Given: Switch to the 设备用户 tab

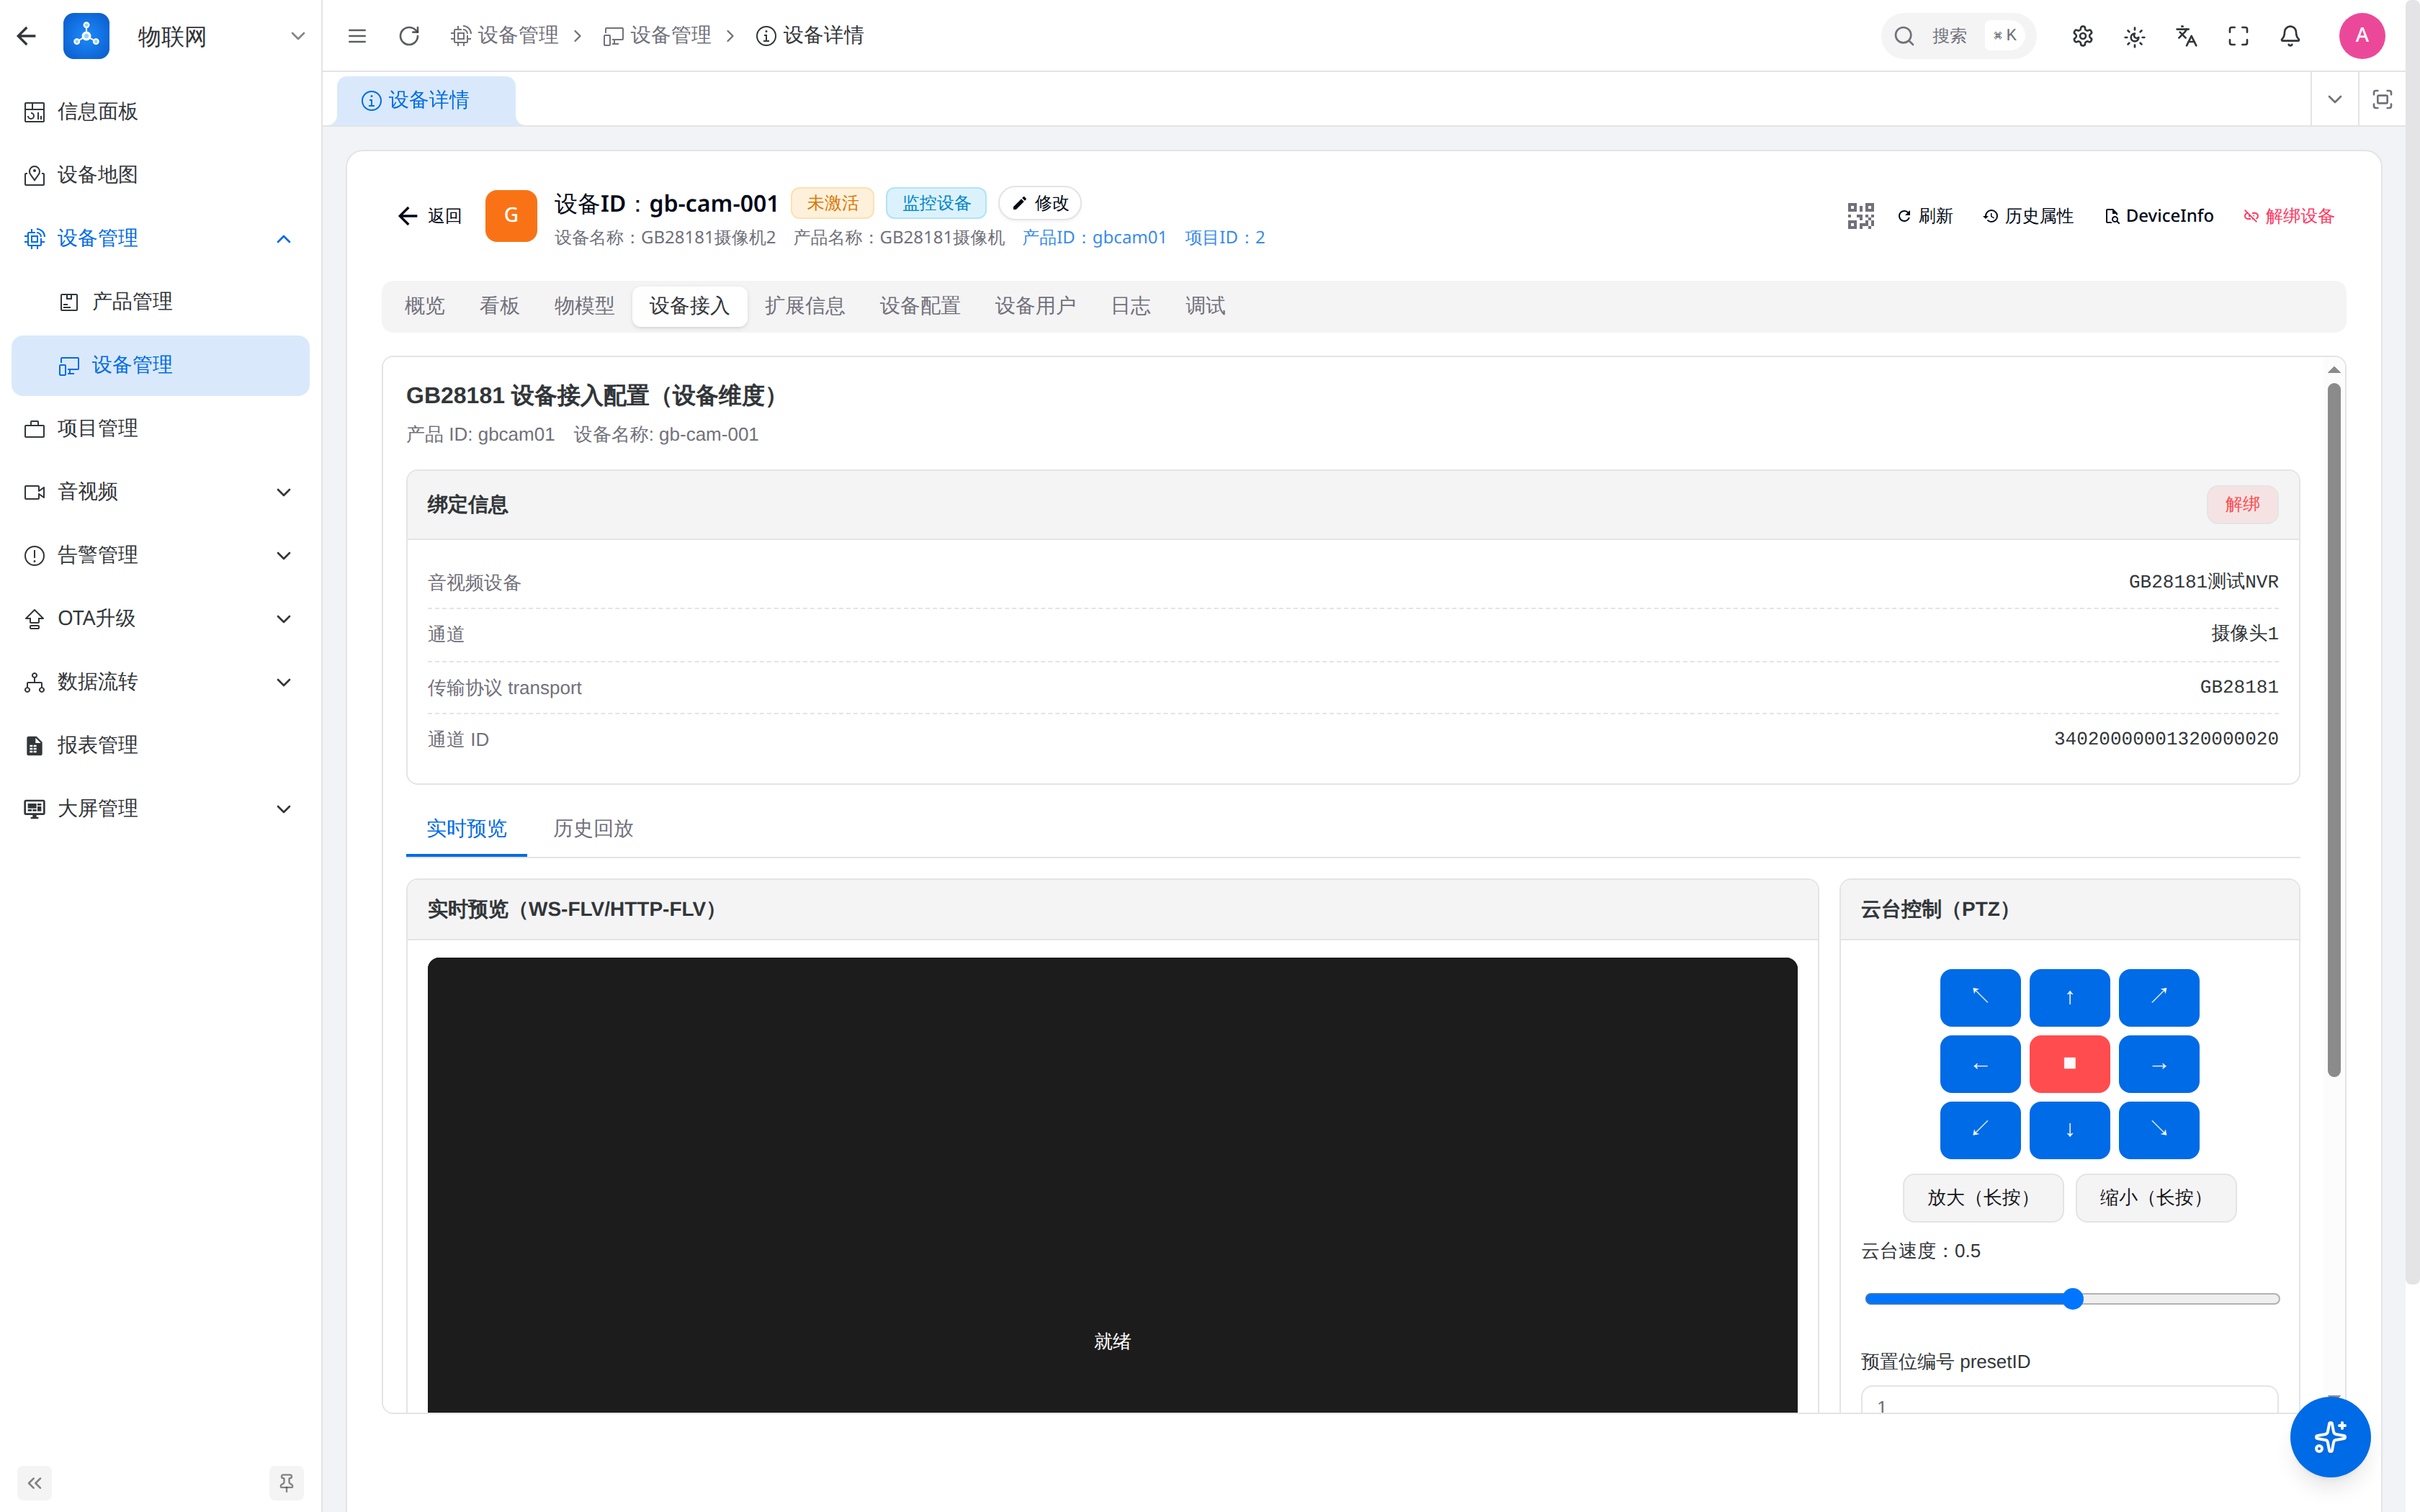Looking at the screenshot, I should click(x=1035, y=306).
